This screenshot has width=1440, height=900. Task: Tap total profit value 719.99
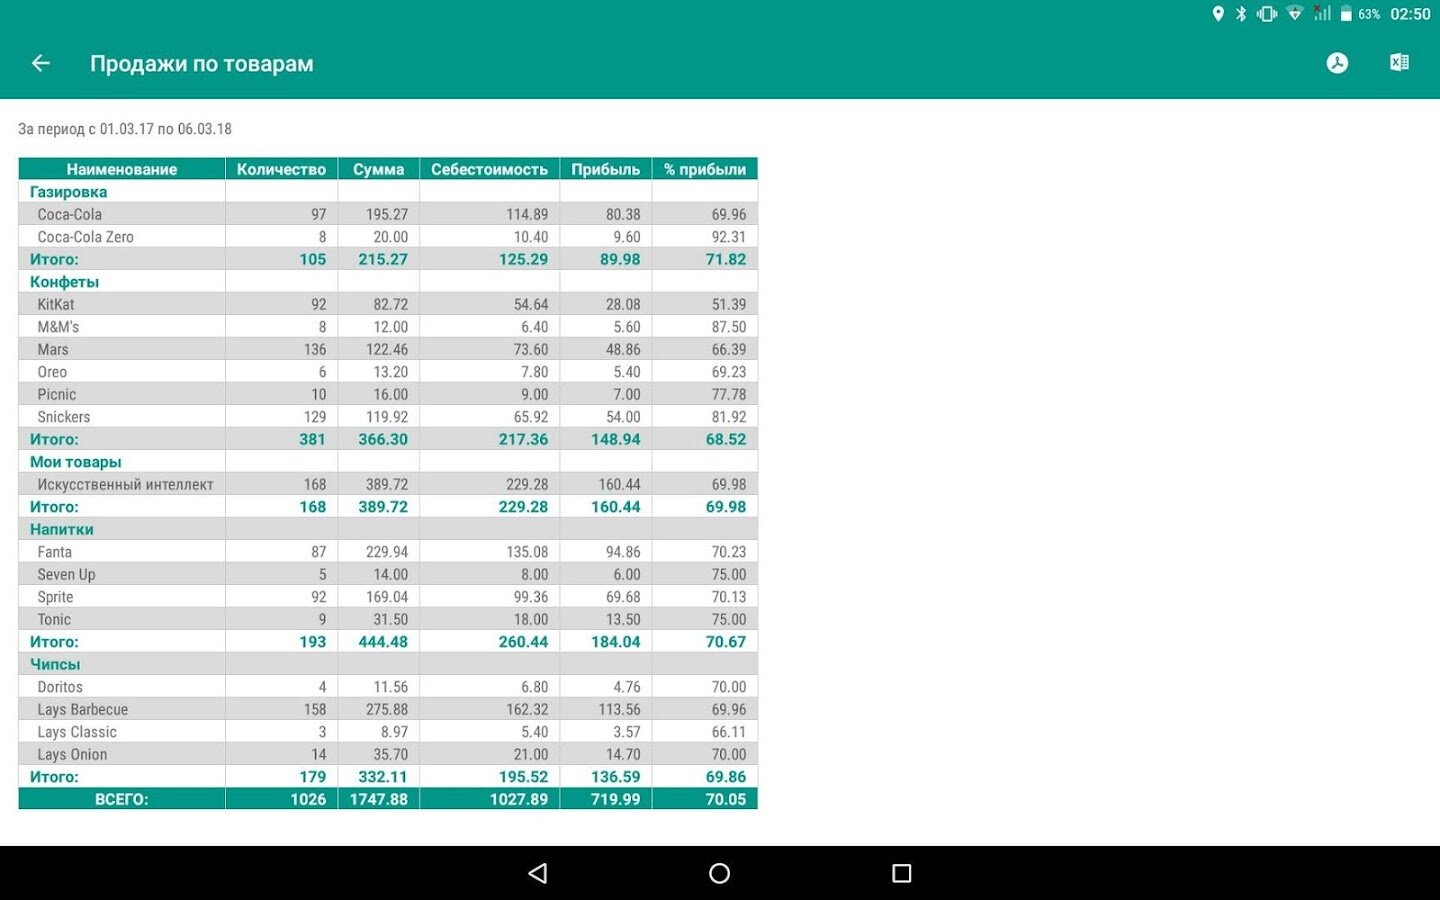(616, 799)
